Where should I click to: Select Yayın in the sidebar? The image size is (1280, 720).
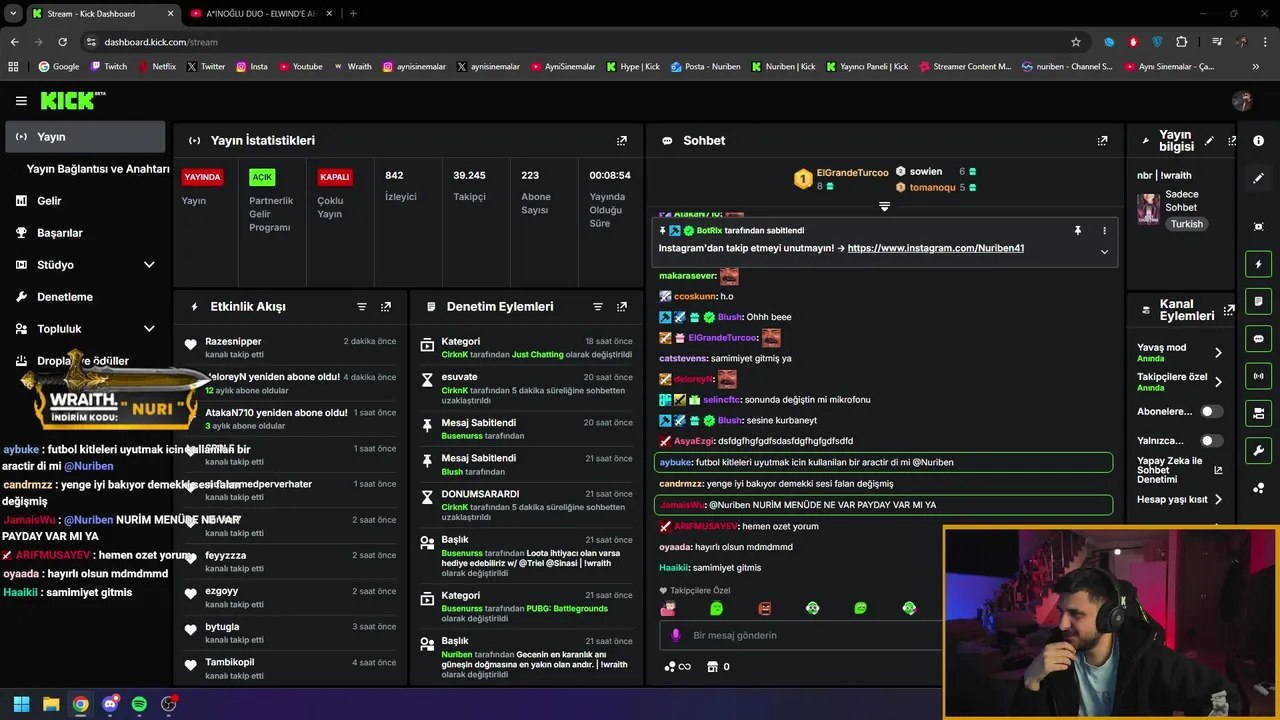click(85, 137)
